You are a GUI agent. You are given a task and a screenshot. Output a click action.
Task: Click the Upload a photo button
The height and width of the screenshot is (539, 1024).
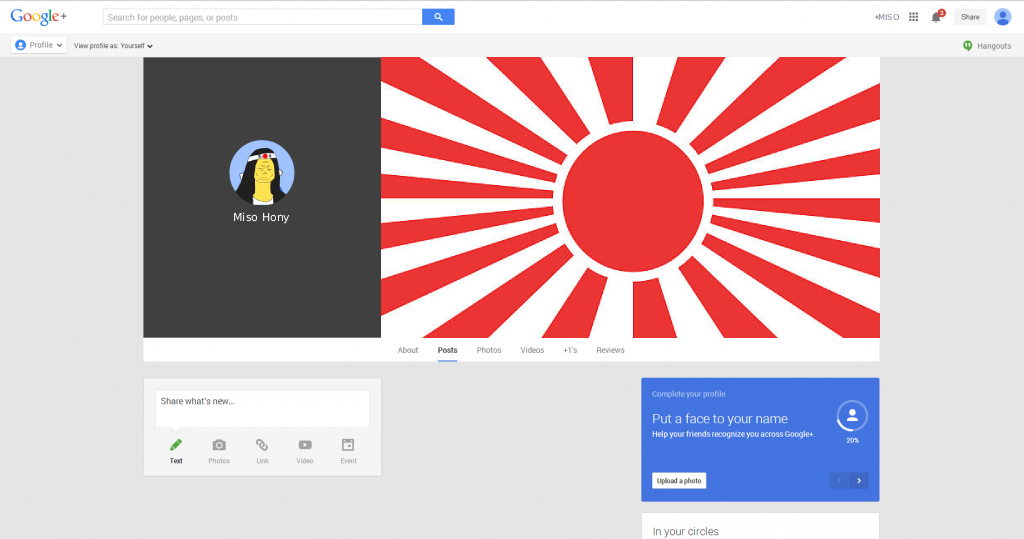(680, 481)
